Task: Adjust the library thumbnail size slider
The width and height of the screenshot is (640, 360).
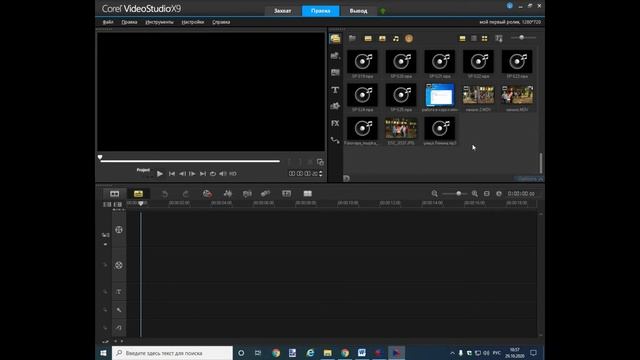Action: click(x=523, y=38)
